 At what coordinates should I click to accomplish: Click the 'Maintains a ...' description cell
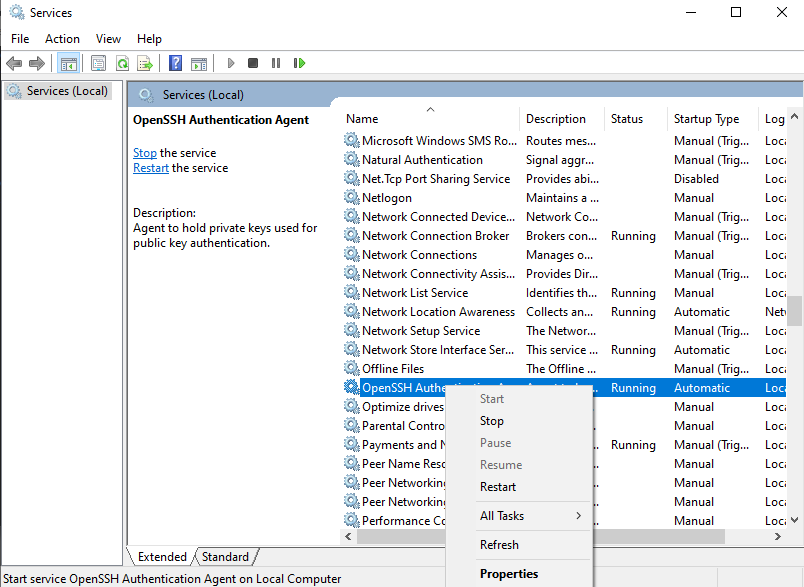click(562, 198)
